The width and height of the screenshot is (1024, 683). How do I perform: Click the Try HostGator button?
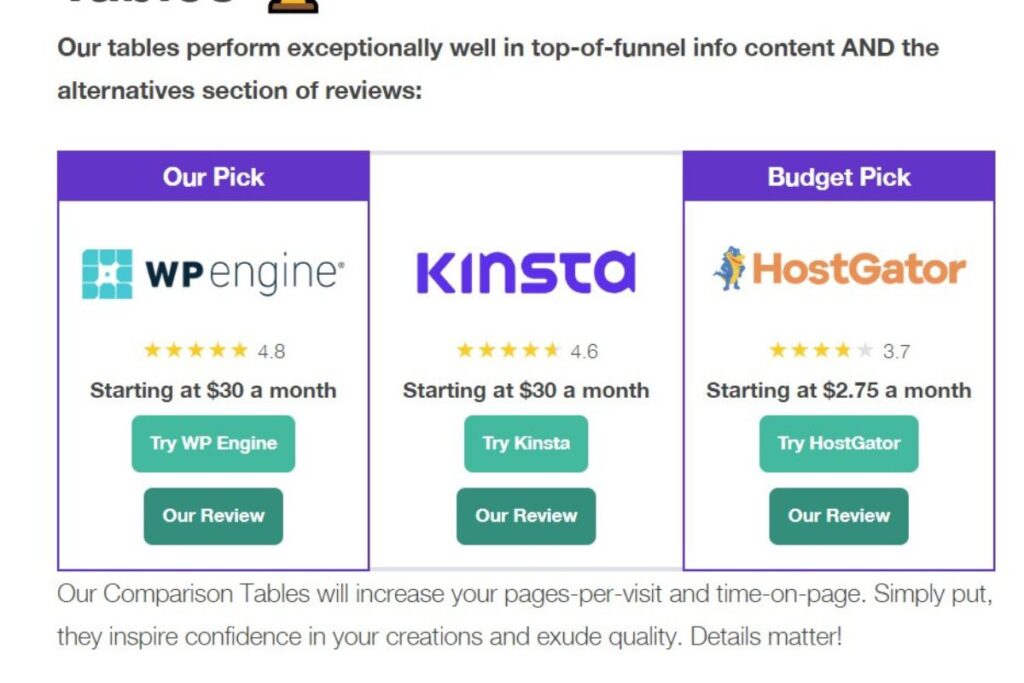click(839, 443)
